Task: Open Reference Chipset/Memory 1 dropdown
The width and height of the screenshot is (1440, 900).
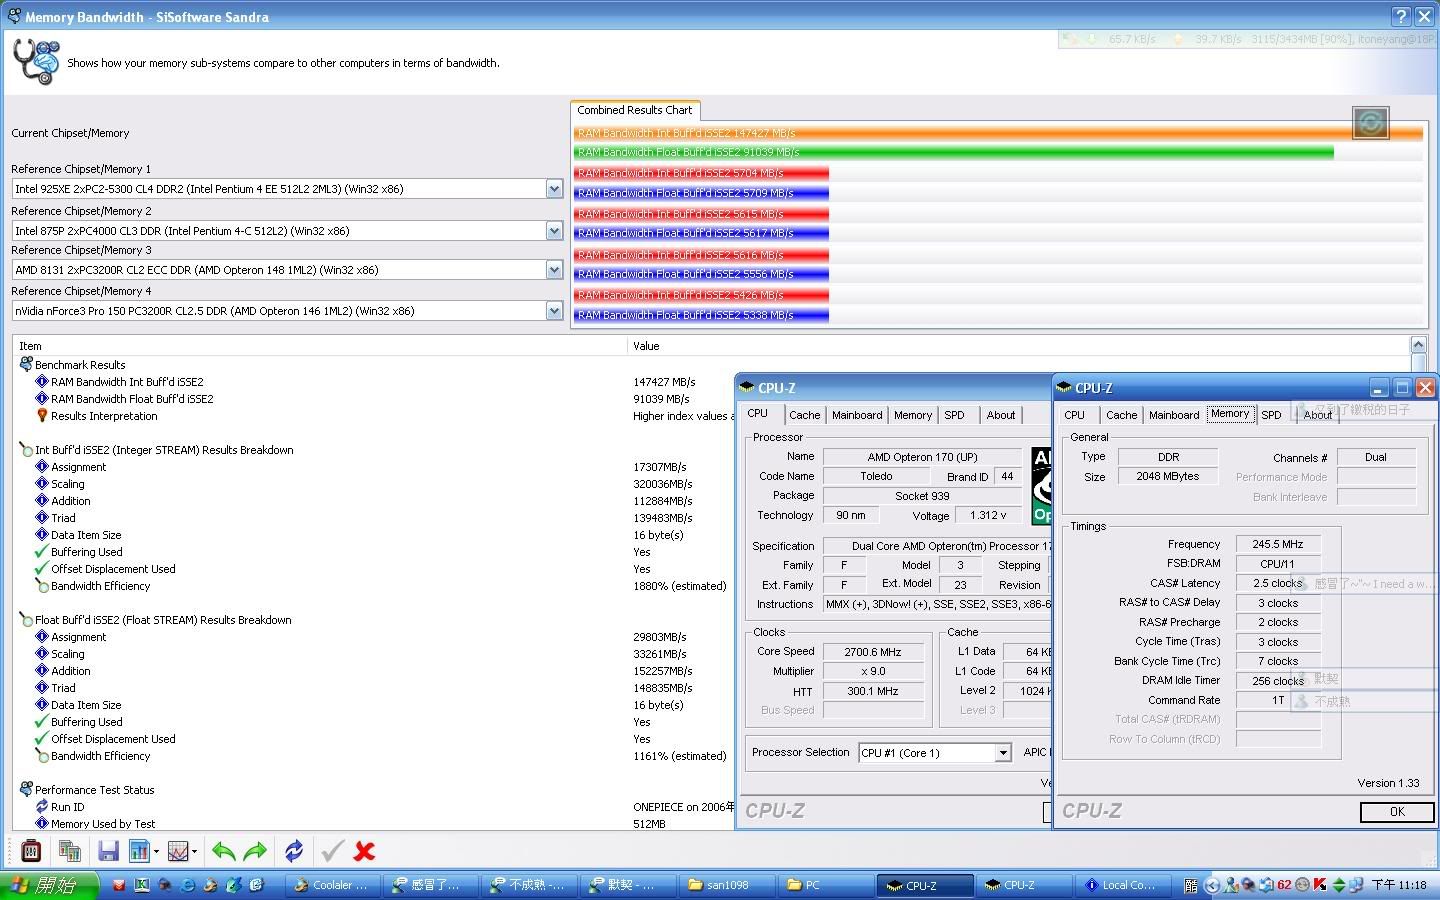Action: click(x=554, y=188)
